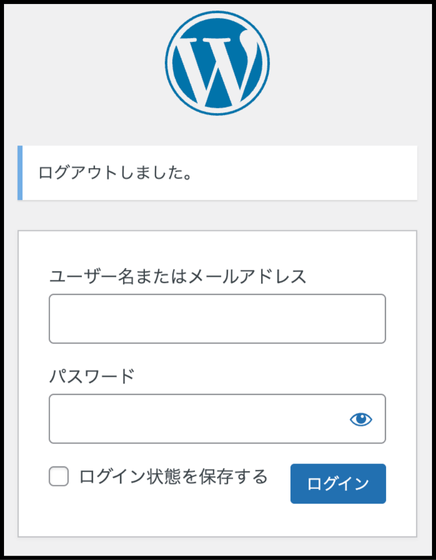Viewport: 436px width, 560px height.
Task: Click the ログイン button
Action: pos(338,484)
